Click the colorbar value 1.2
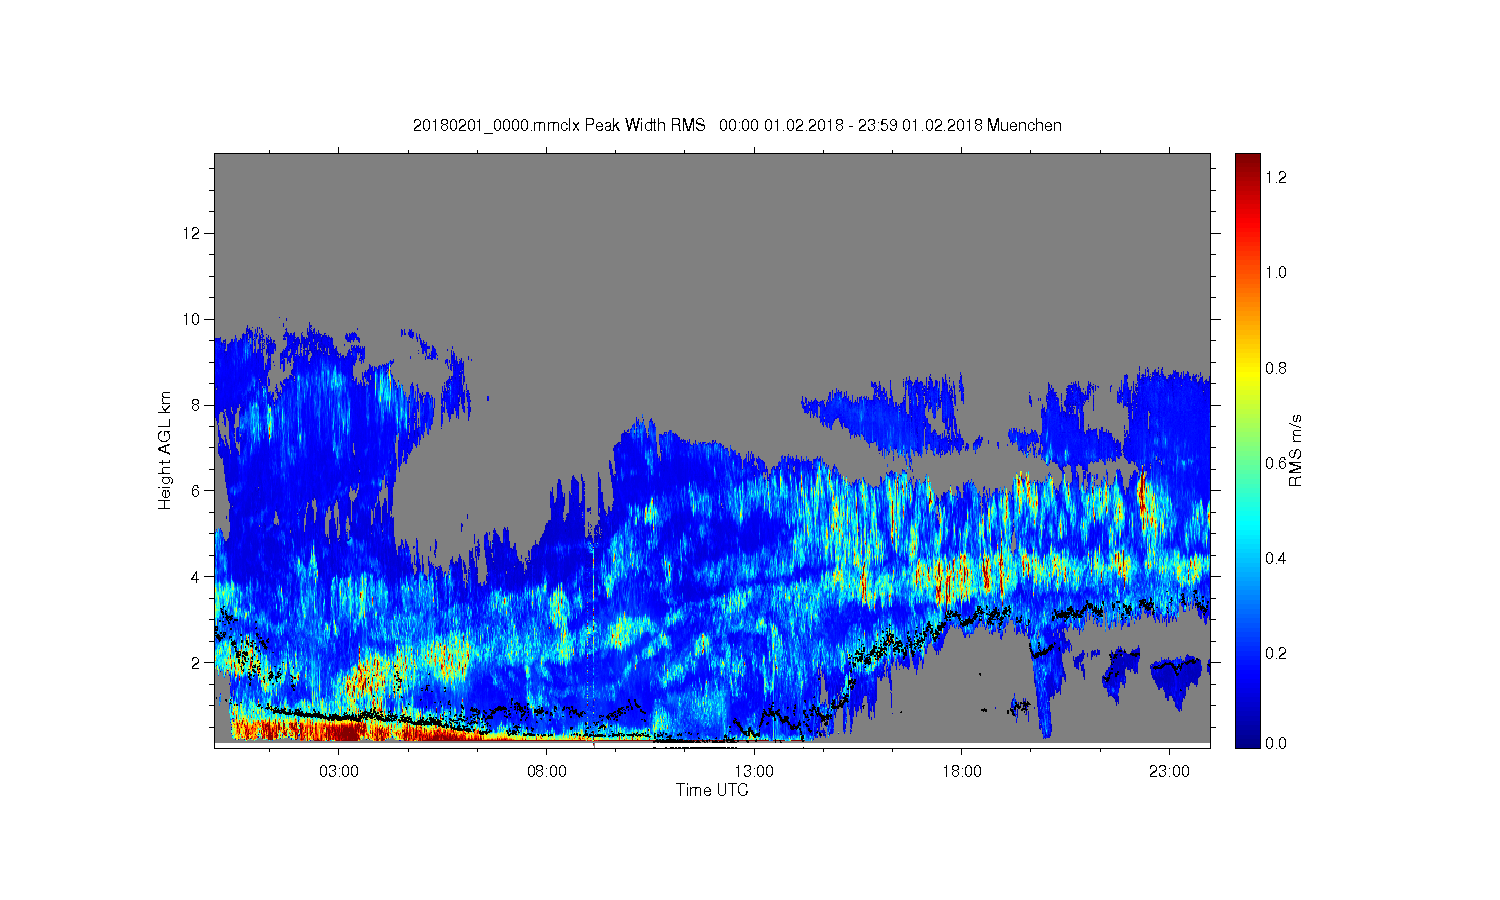The image size is (1500, 900). pos(1275,177)
